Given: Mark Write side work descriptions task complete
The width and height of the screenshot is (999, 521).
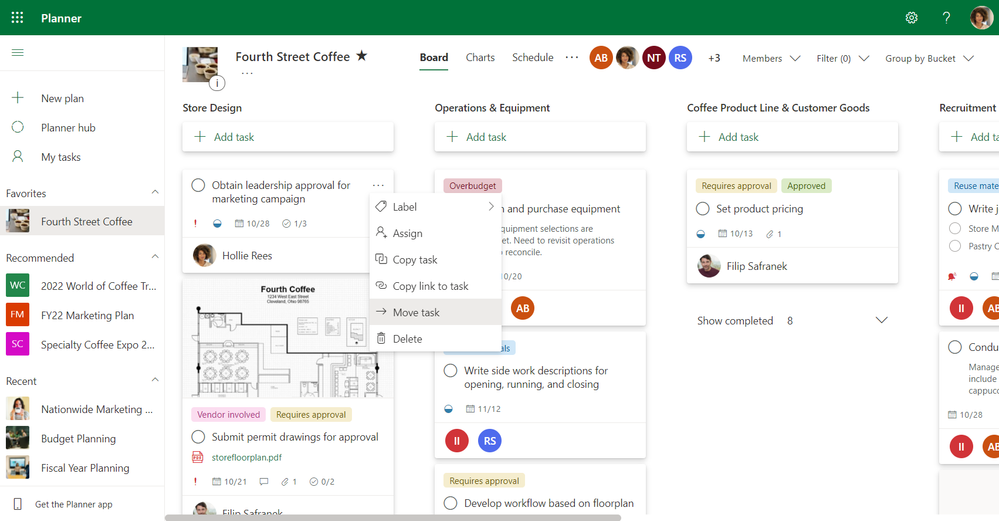Looking at the screenshot, I should pos(450,371).
